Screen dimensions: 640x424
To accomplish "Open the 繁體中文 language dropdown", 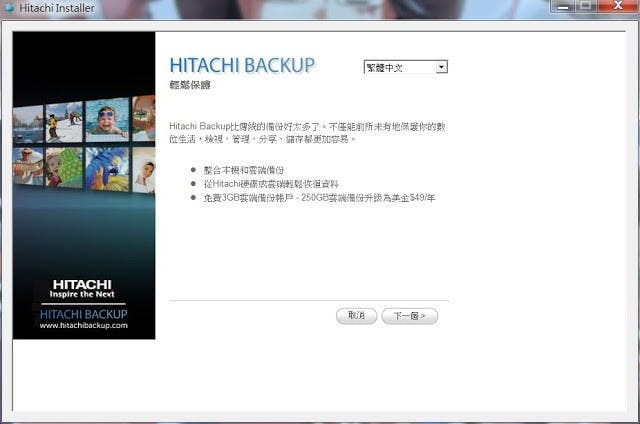I will pos(405,67).
